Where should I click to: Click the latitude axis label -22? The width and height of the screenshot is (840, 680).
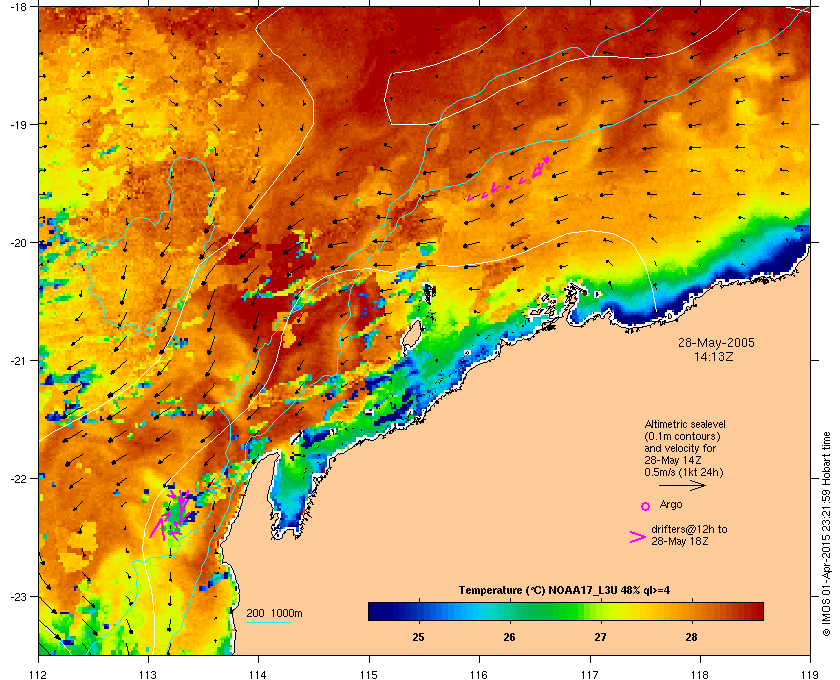click(x=18, y=478)
